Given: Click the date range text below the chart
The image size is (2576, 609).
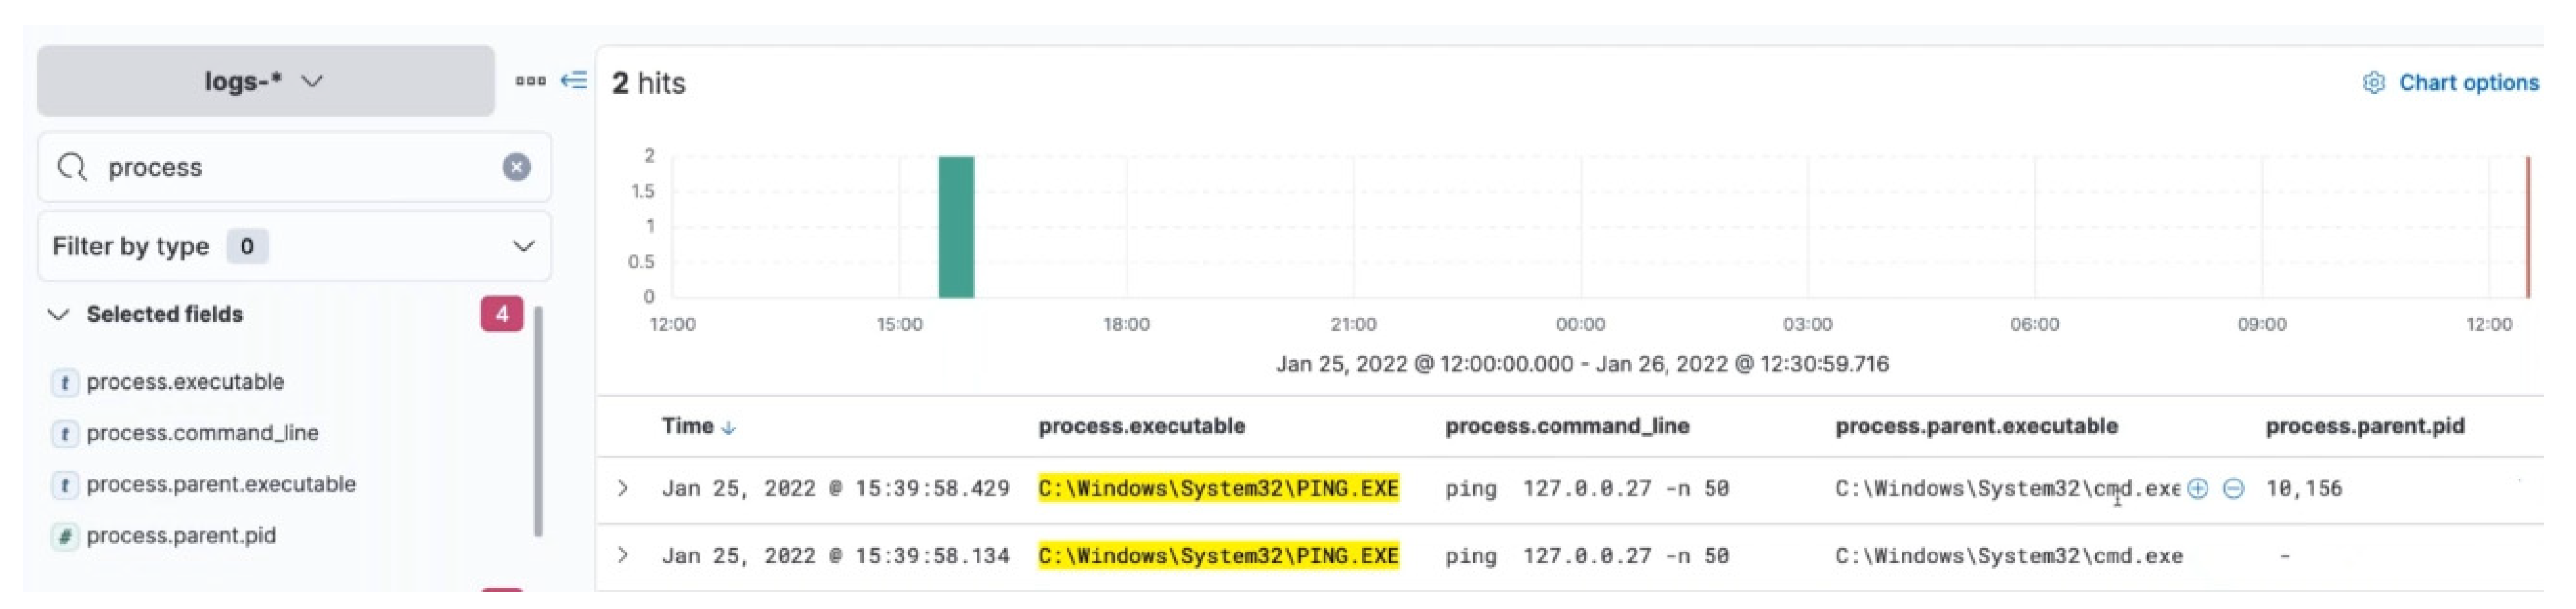Looking at the screenshot, I should click(1581, 364).
